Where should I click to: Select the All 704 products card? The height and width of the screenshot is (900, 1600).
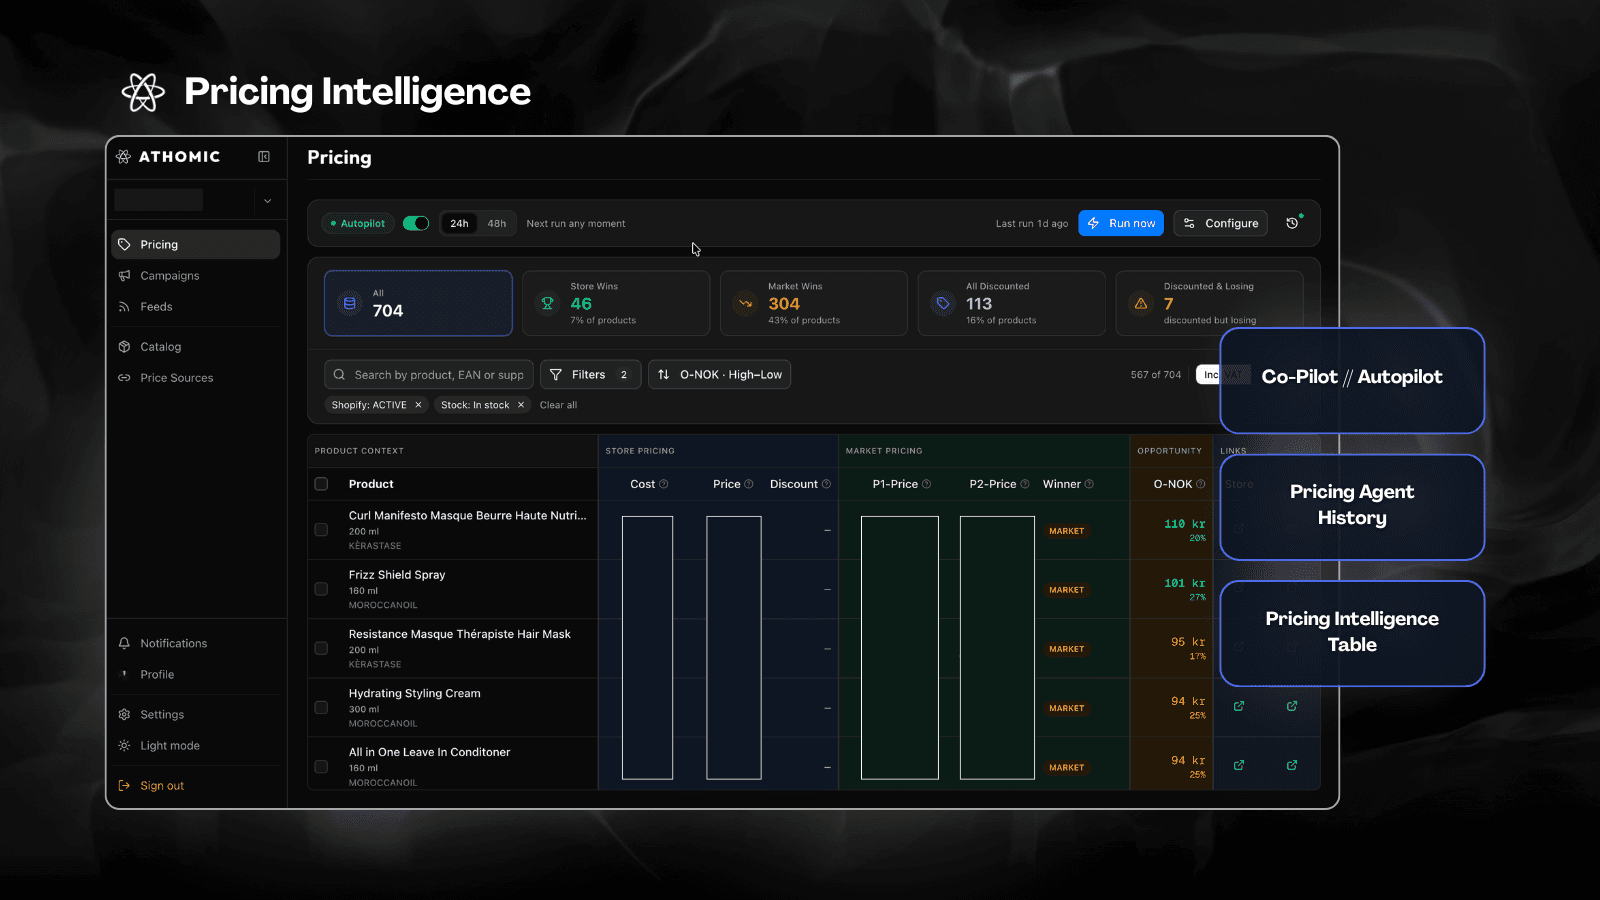[x=418, y=303]
